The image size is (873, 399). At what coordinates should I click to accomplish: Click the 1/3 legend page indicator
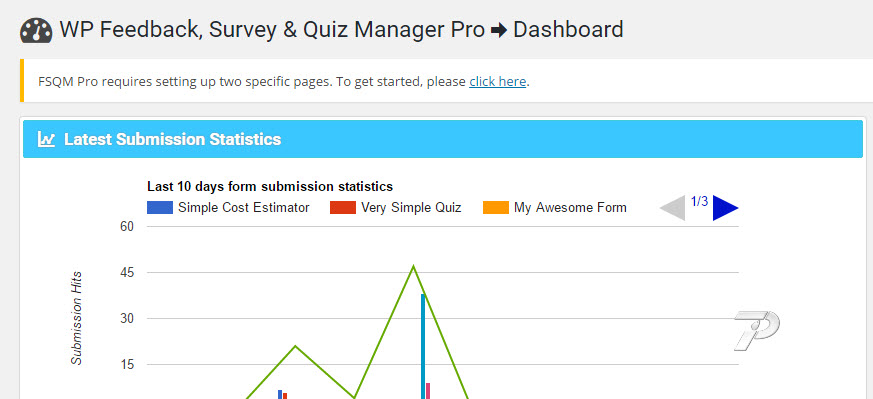tap(699, 201)
